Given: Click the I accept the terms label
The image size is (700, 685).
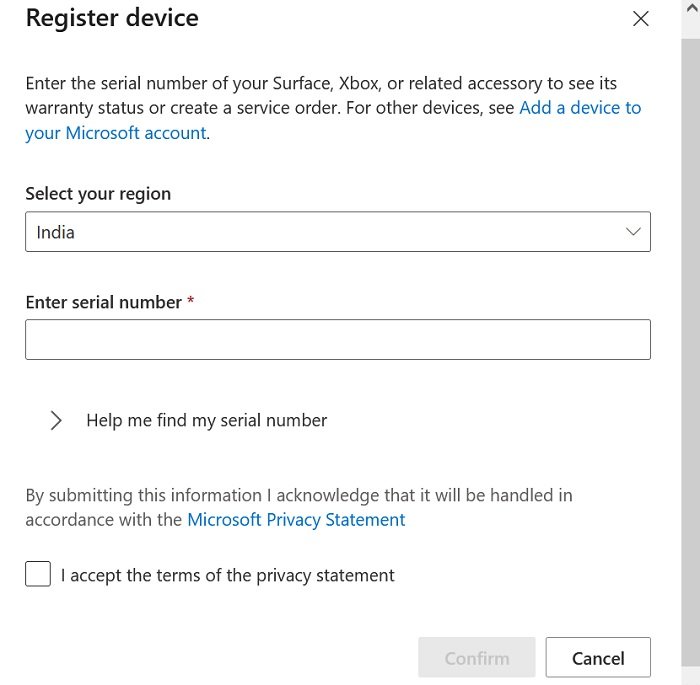Looking at the screenshot, I should (x=228, y=576).
